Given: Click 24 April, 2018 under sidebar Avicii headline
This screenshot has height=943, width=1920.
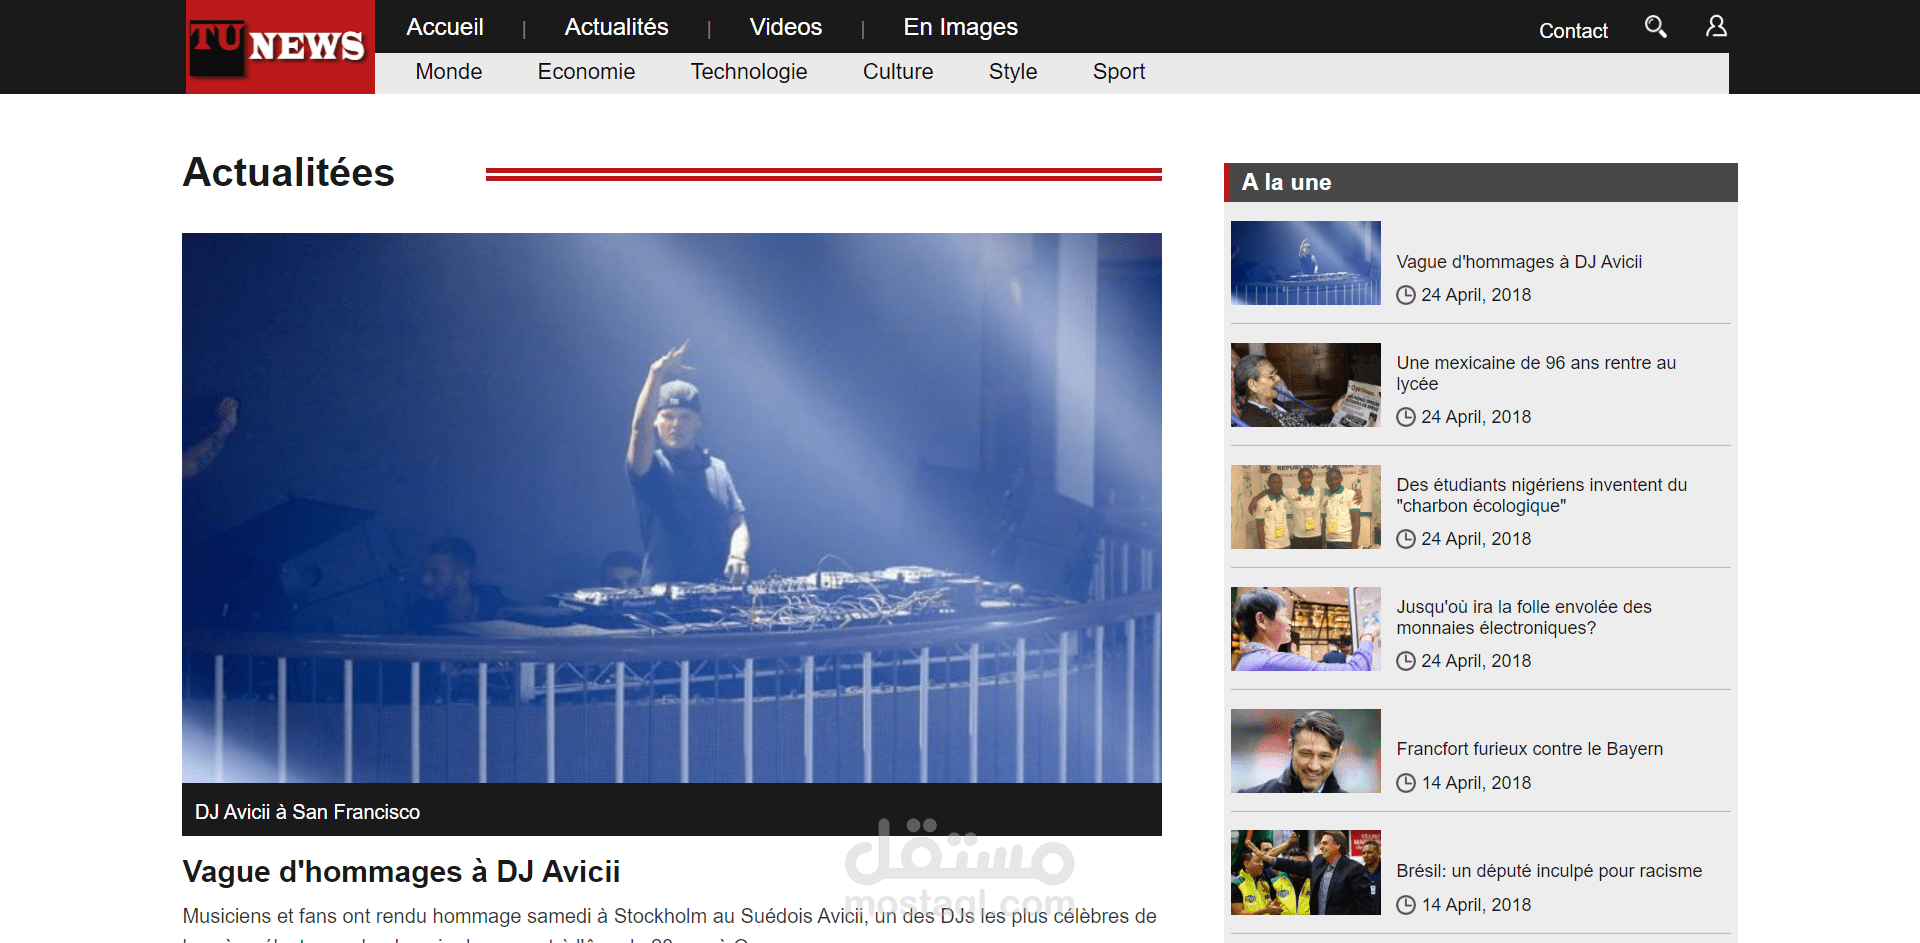Looking at the screenshot, I should (1476, 295).
